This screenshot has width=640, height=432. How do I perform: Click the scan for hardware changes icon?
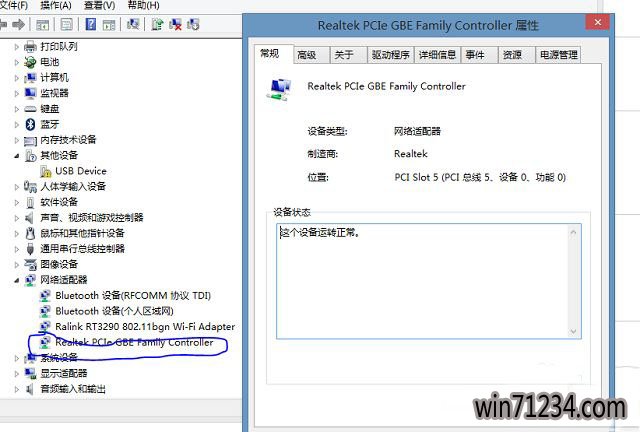point(133,24)
